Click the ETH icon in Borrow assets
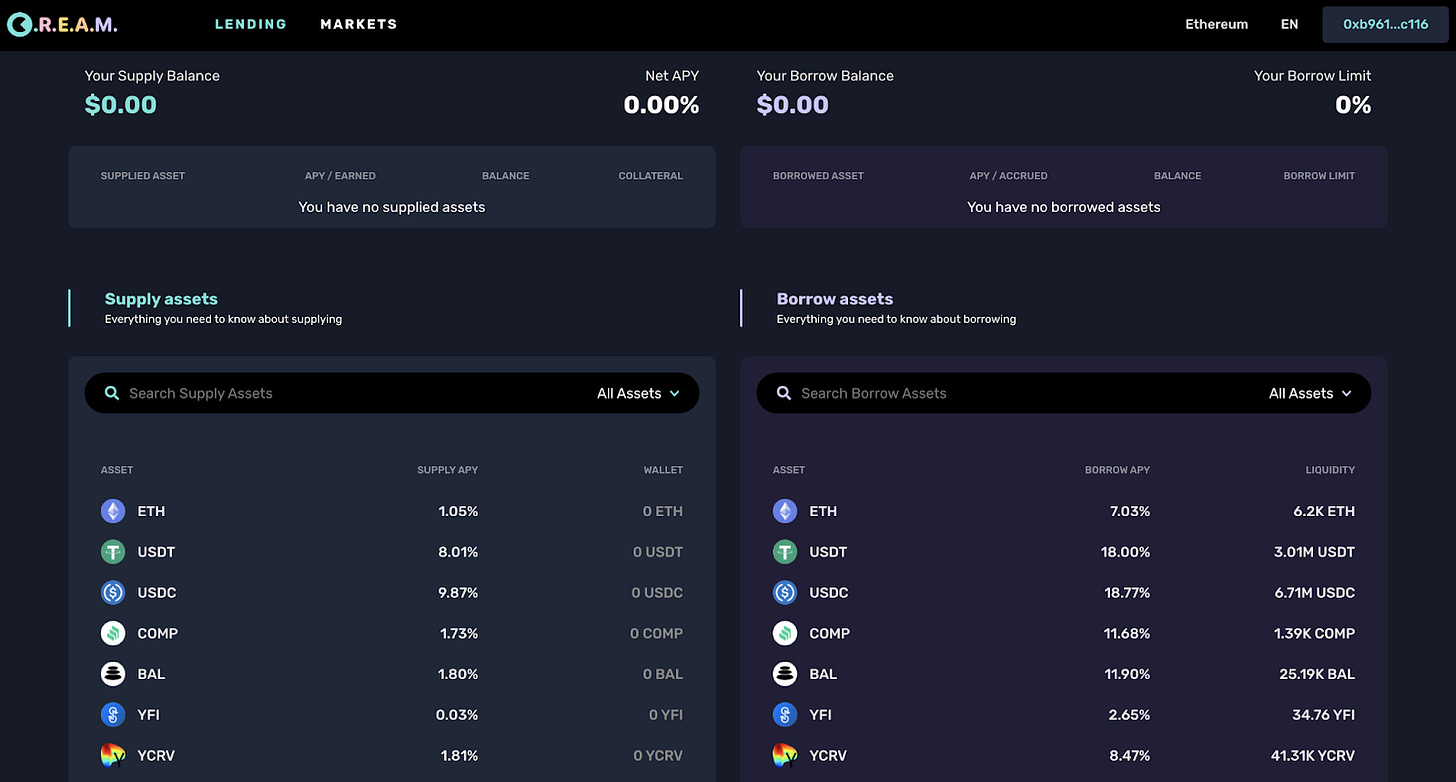The width and height of the screenshot is (1456, 782). click(785, 511)
